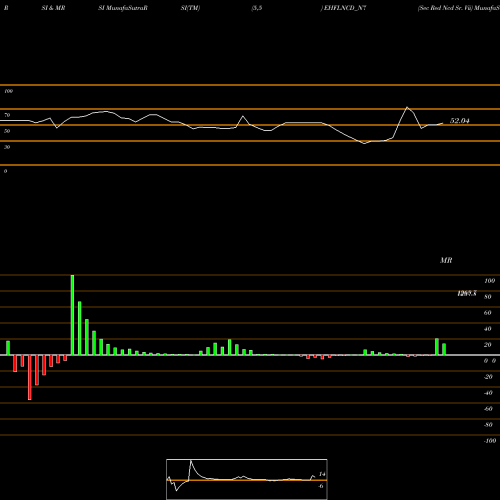Click the 60 label on the MR axis

(x=488, y=313)
